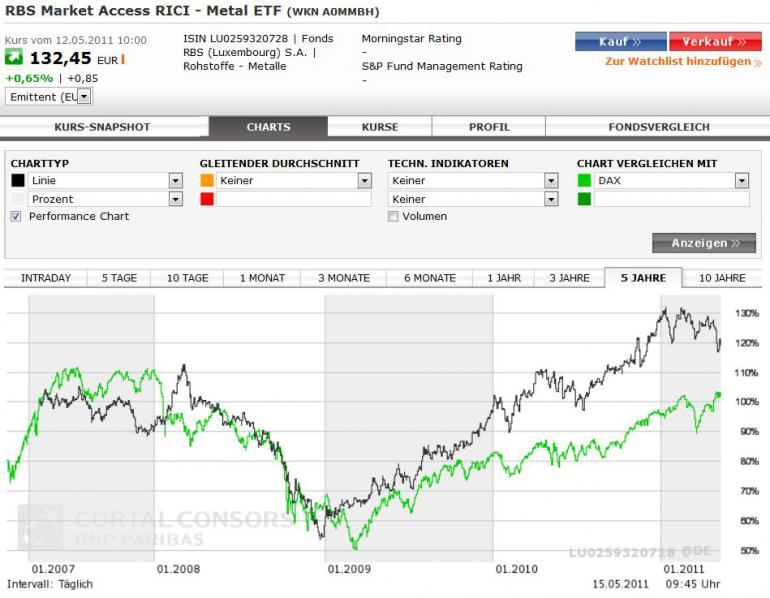This screenshot has height=598, width=770.
Task: Click the Rohstoffe - Metalle category text
Action: [235, 66]
